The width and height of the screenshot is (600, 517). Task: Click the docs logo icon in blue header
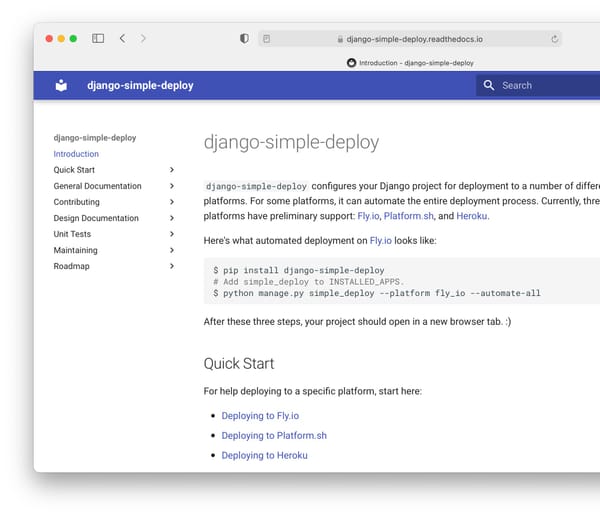pyautogui.click(x=61, y=85)
